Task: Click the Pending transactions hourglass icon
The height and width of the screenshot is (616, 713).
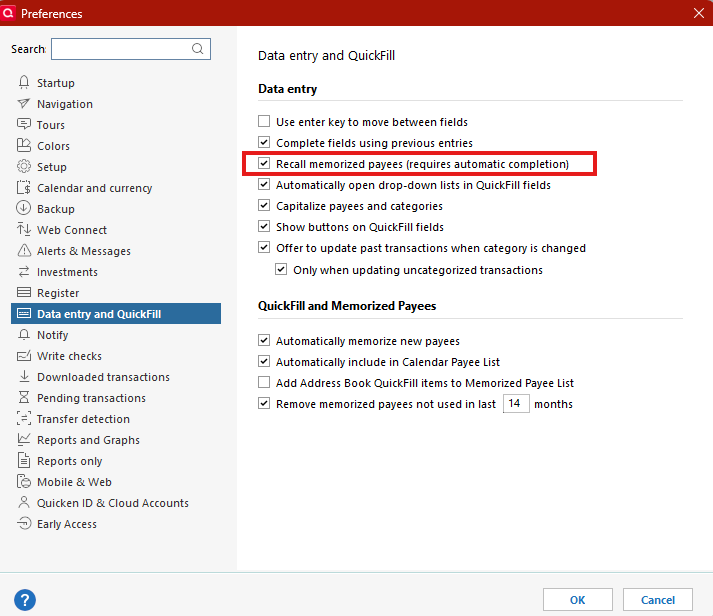Action: (x=24, y=397)
